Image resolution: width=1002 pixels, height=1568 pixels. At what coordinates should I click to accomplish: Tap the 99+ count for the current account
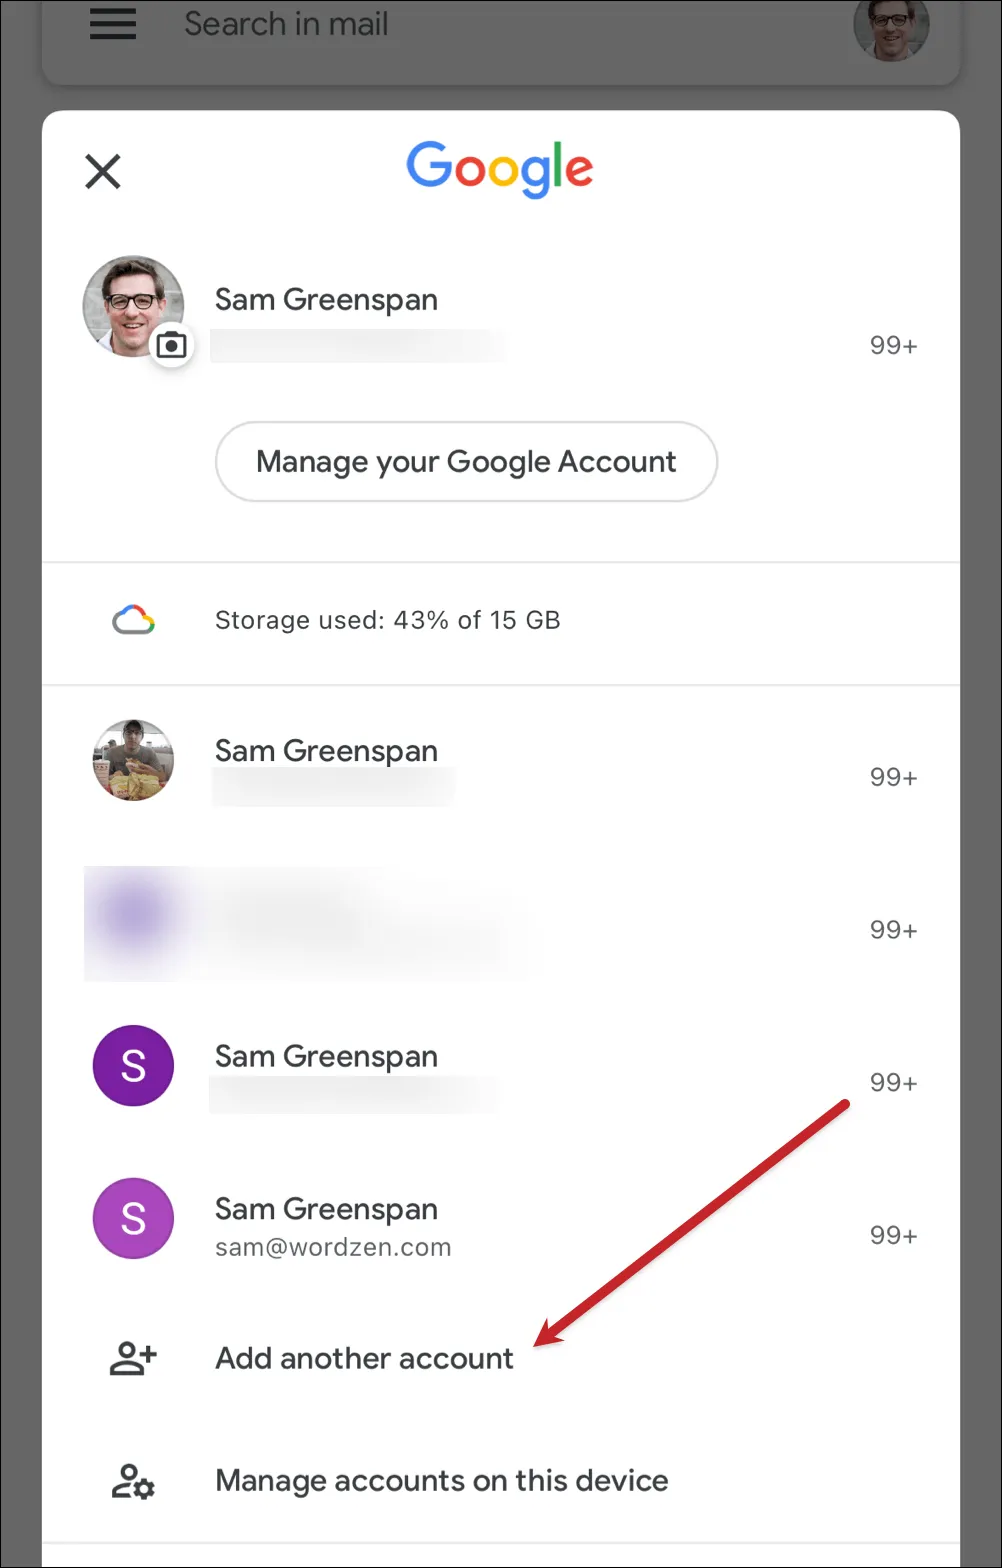pyautogui.click(x=893, y=346)
